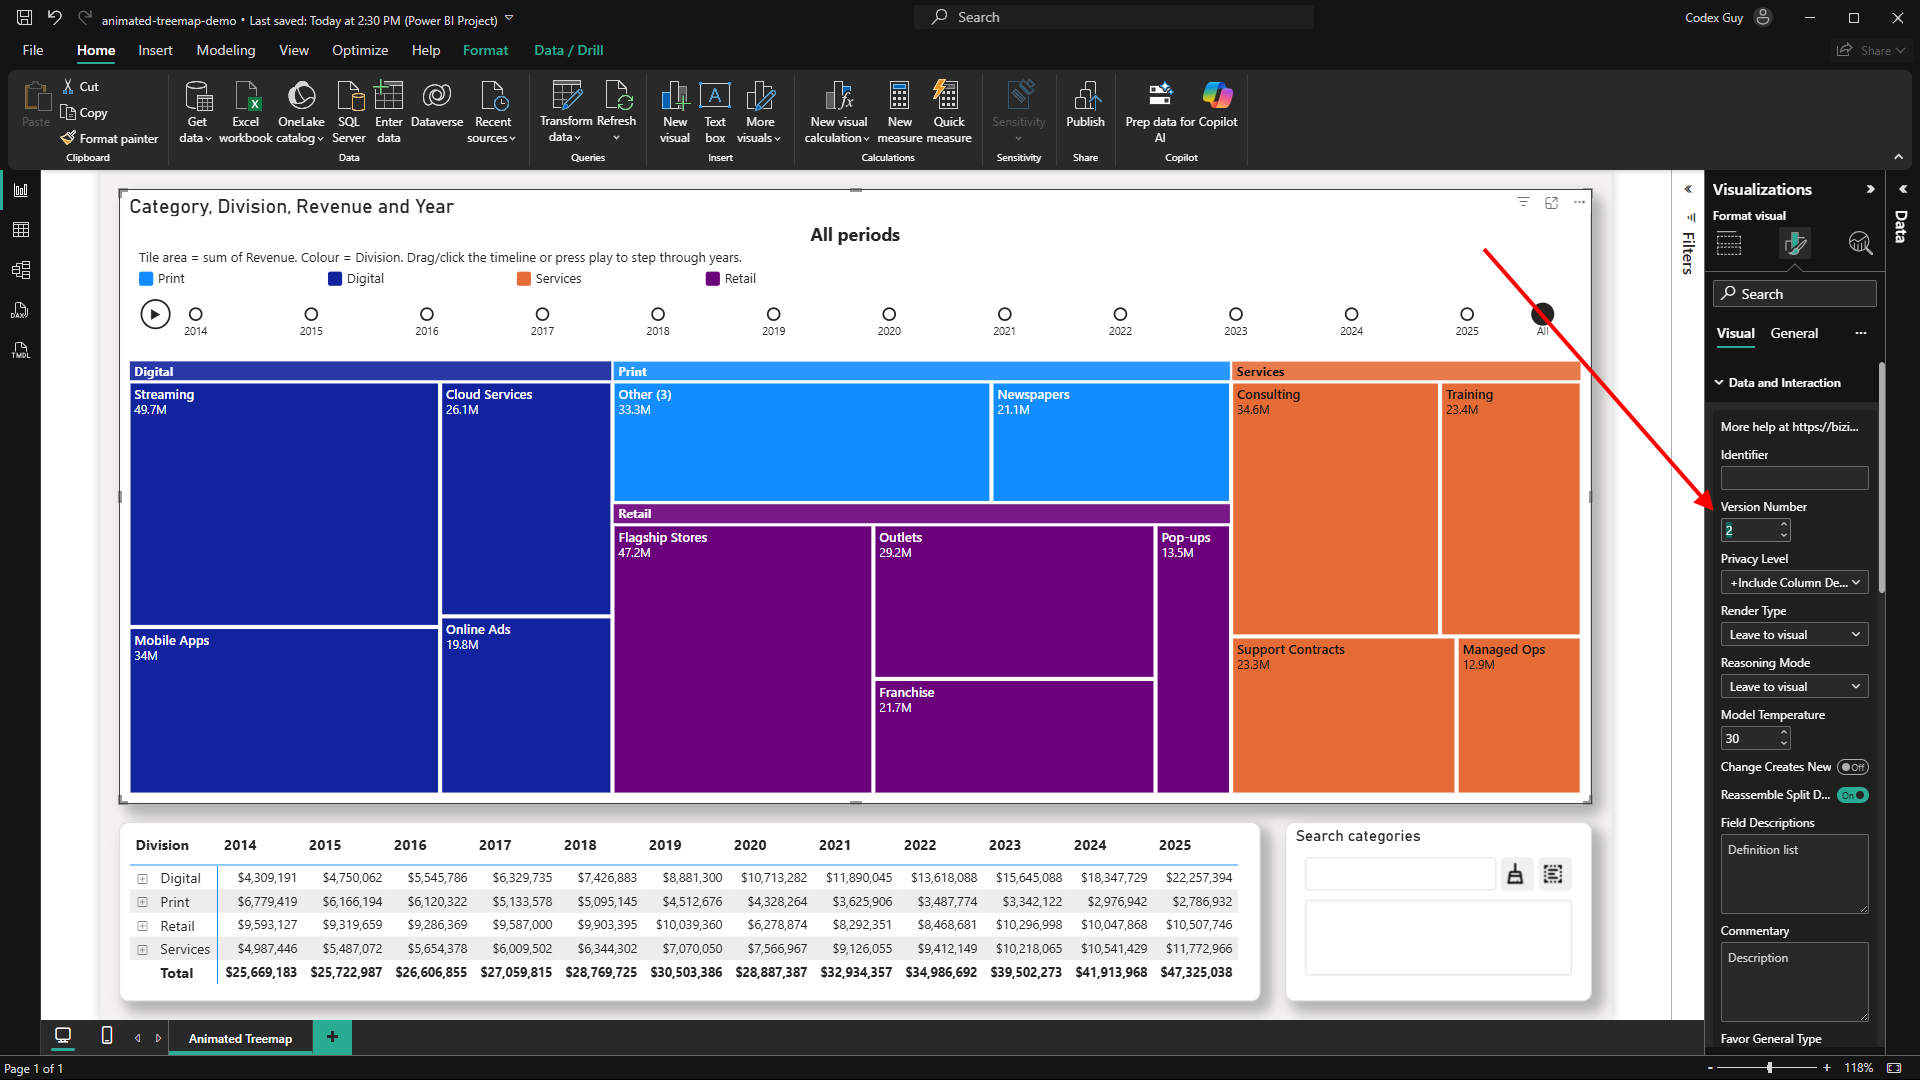The image size is (1920, 1080).
Task: Click Copy in Clipboard group
Action: [x=84, y=113]
